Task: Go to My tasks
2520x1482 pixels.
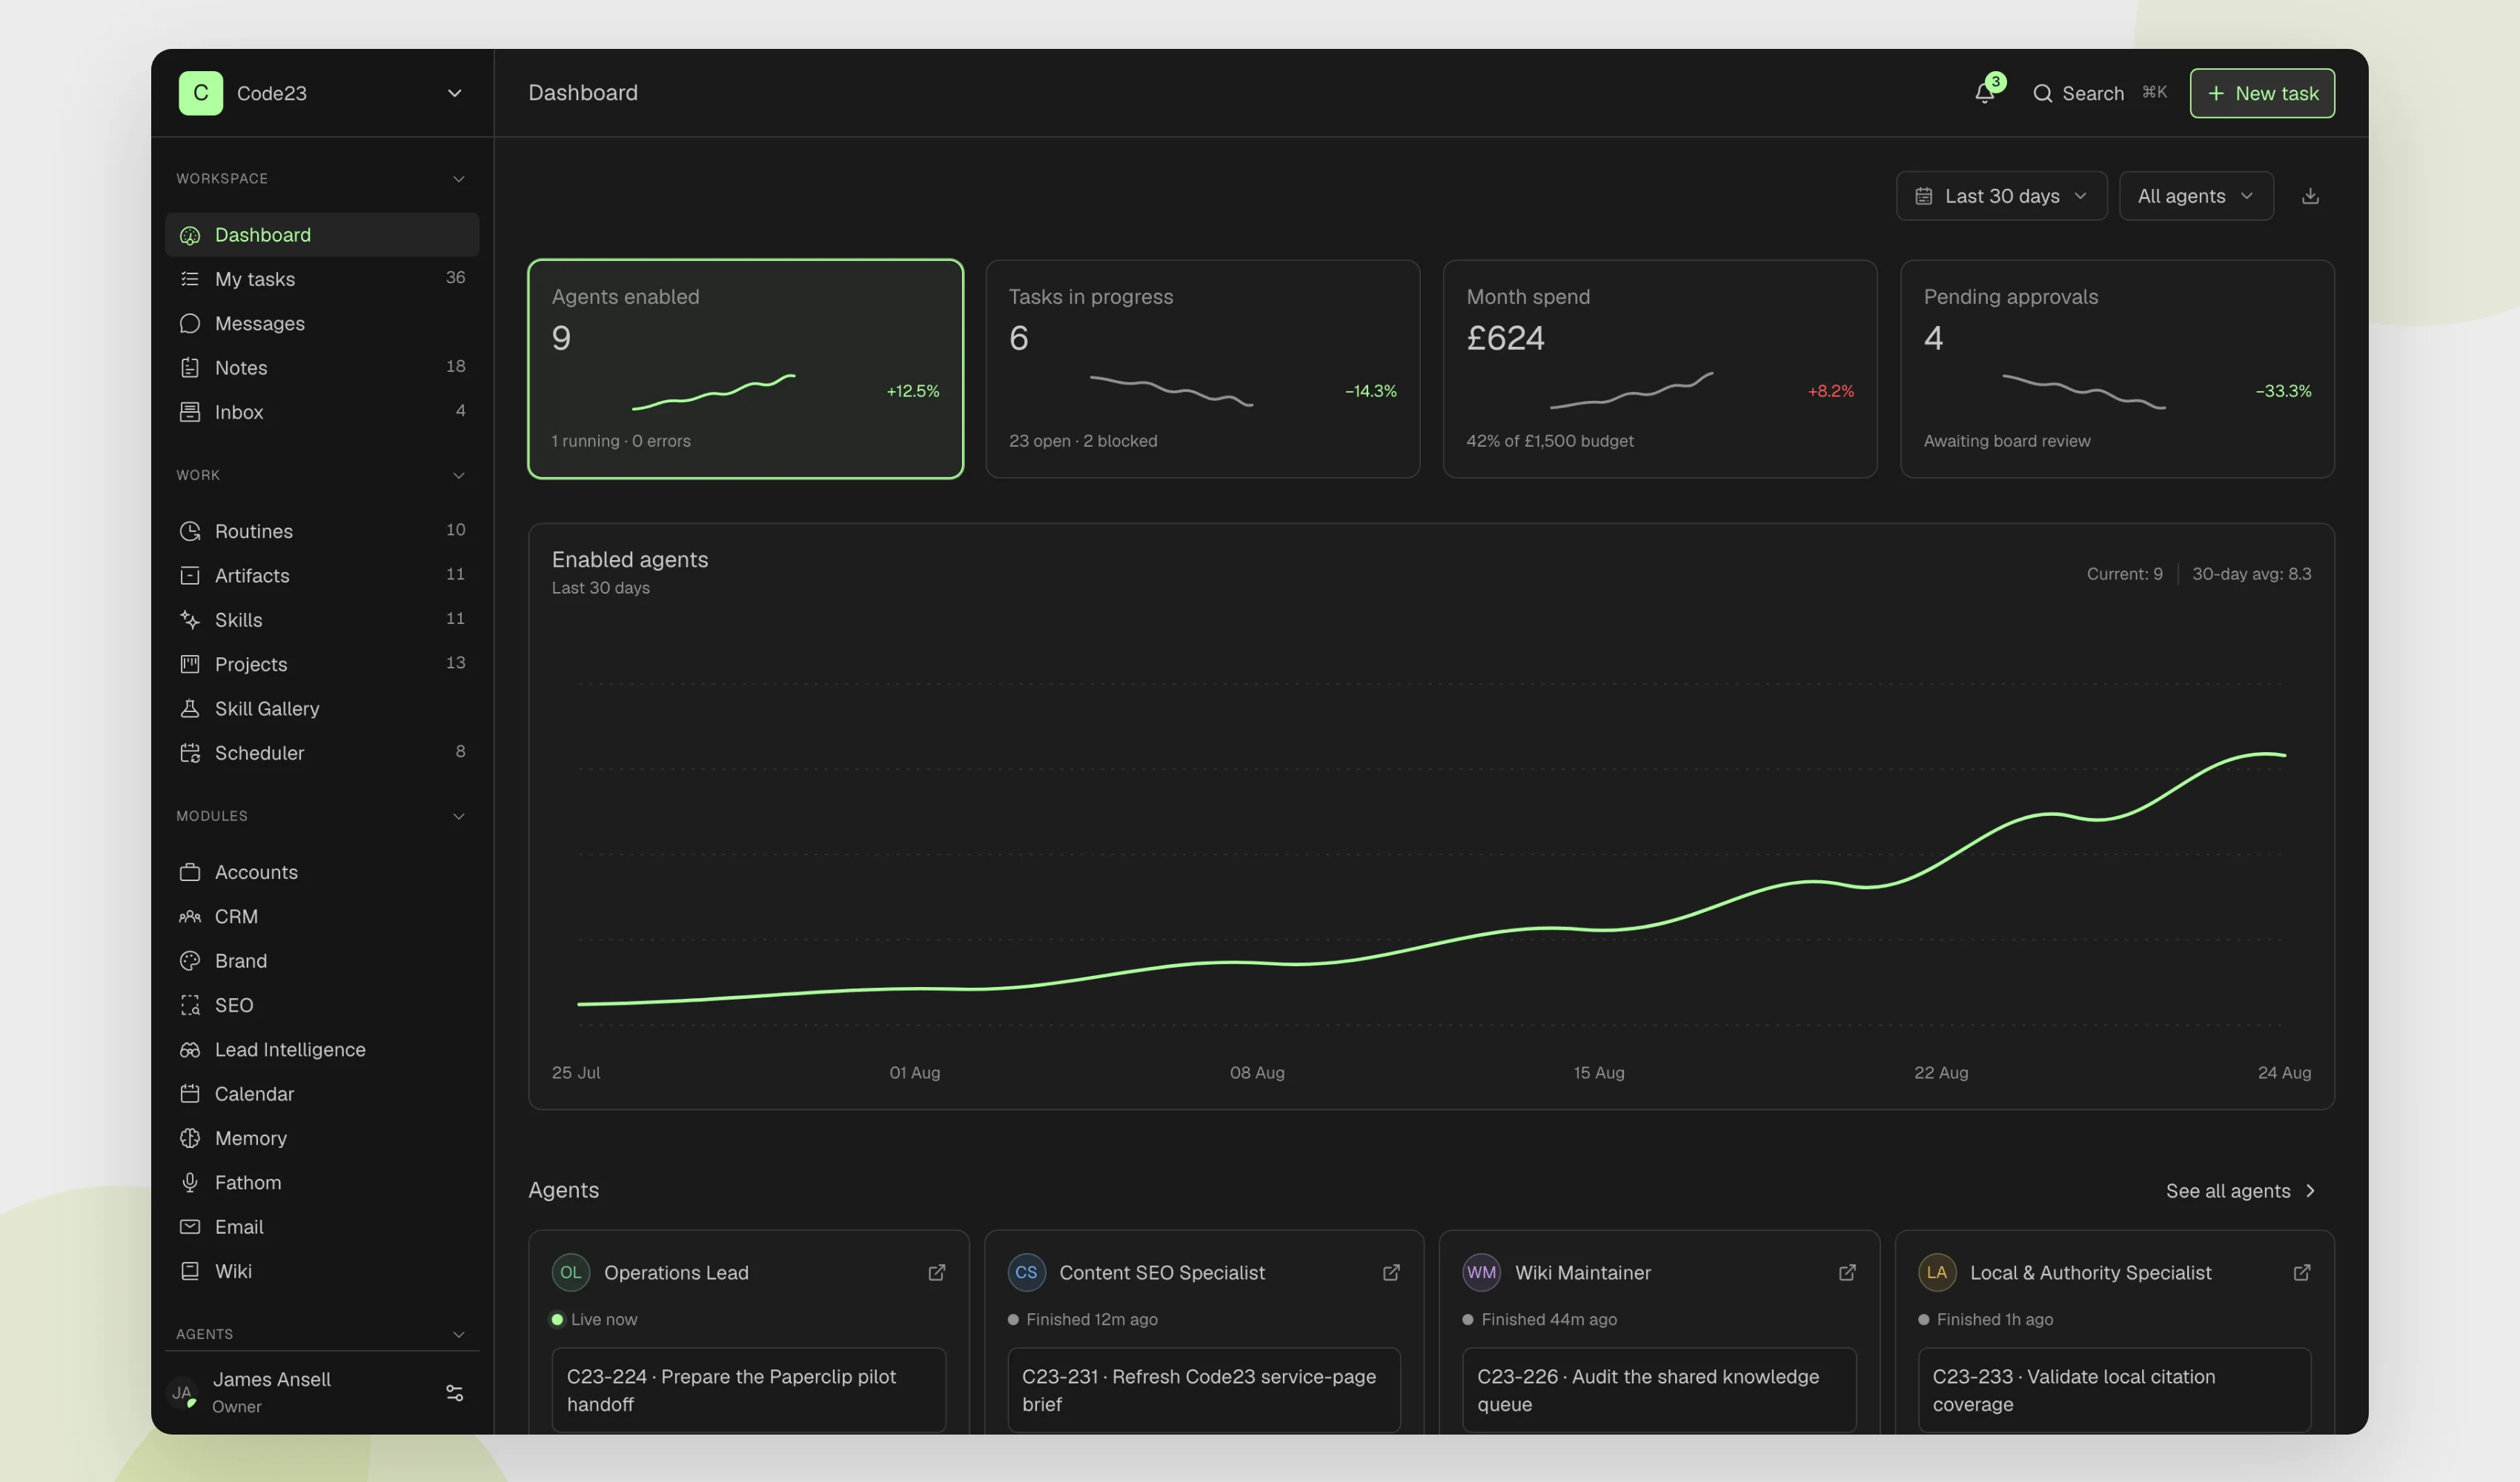Action: pos(322,279)
